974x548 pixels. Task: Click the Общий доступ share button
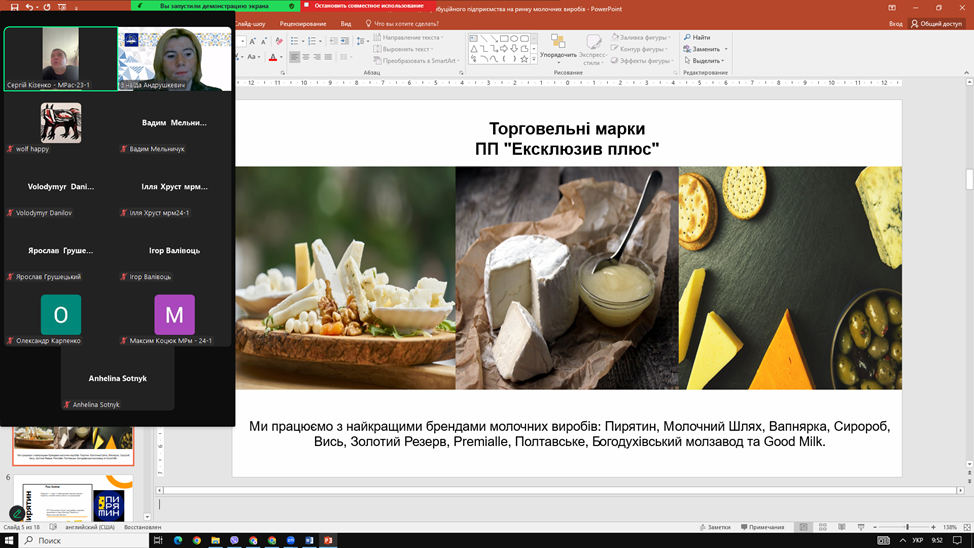pyautogui.click(x=937, y=24)
